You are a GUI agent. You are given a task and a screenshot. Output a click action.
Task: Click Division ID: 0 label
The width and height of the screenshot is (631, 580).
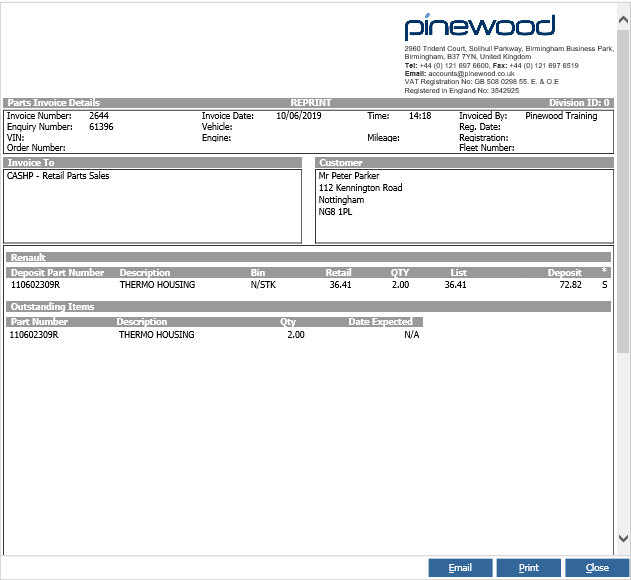coord(579,103)
